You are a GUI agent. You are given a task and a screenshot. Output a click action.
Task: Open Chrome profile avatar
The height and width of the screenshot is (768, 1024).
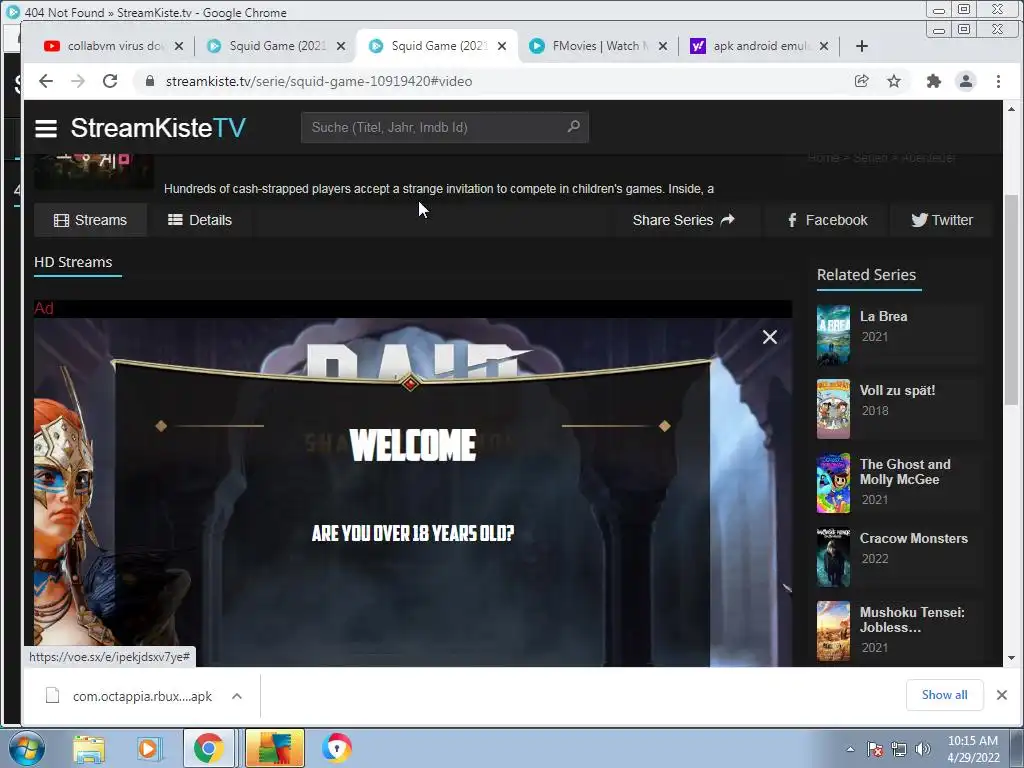pos(965,81)
